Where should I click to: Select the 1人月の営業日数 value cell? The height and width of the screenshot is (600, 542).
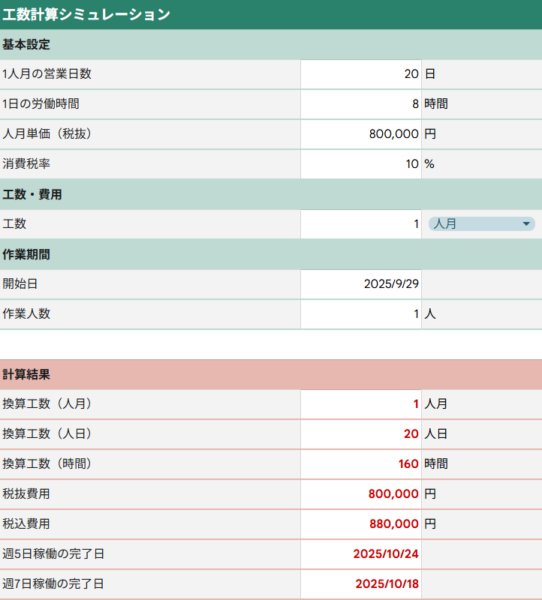click(x=361, y=74)
